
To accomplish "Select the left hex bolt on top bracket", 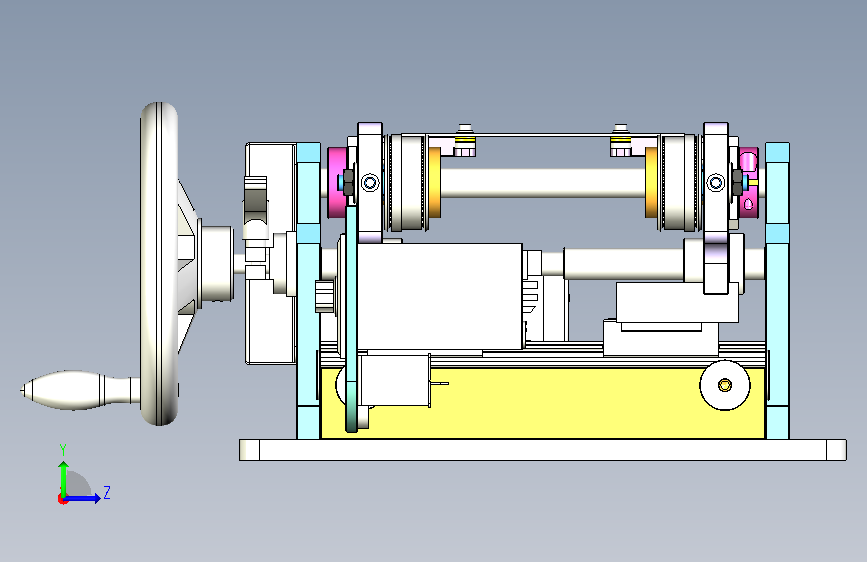I will [464, 140].
